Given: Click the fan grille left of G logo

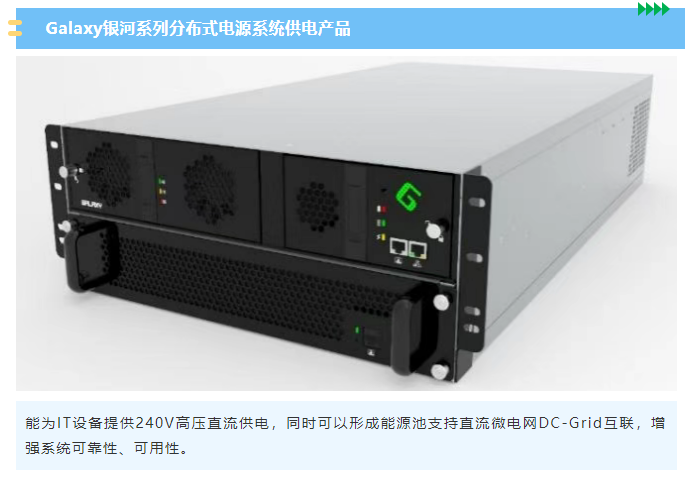Looking at the screenshot, I should pyautogui.click(x=317, y=206).
